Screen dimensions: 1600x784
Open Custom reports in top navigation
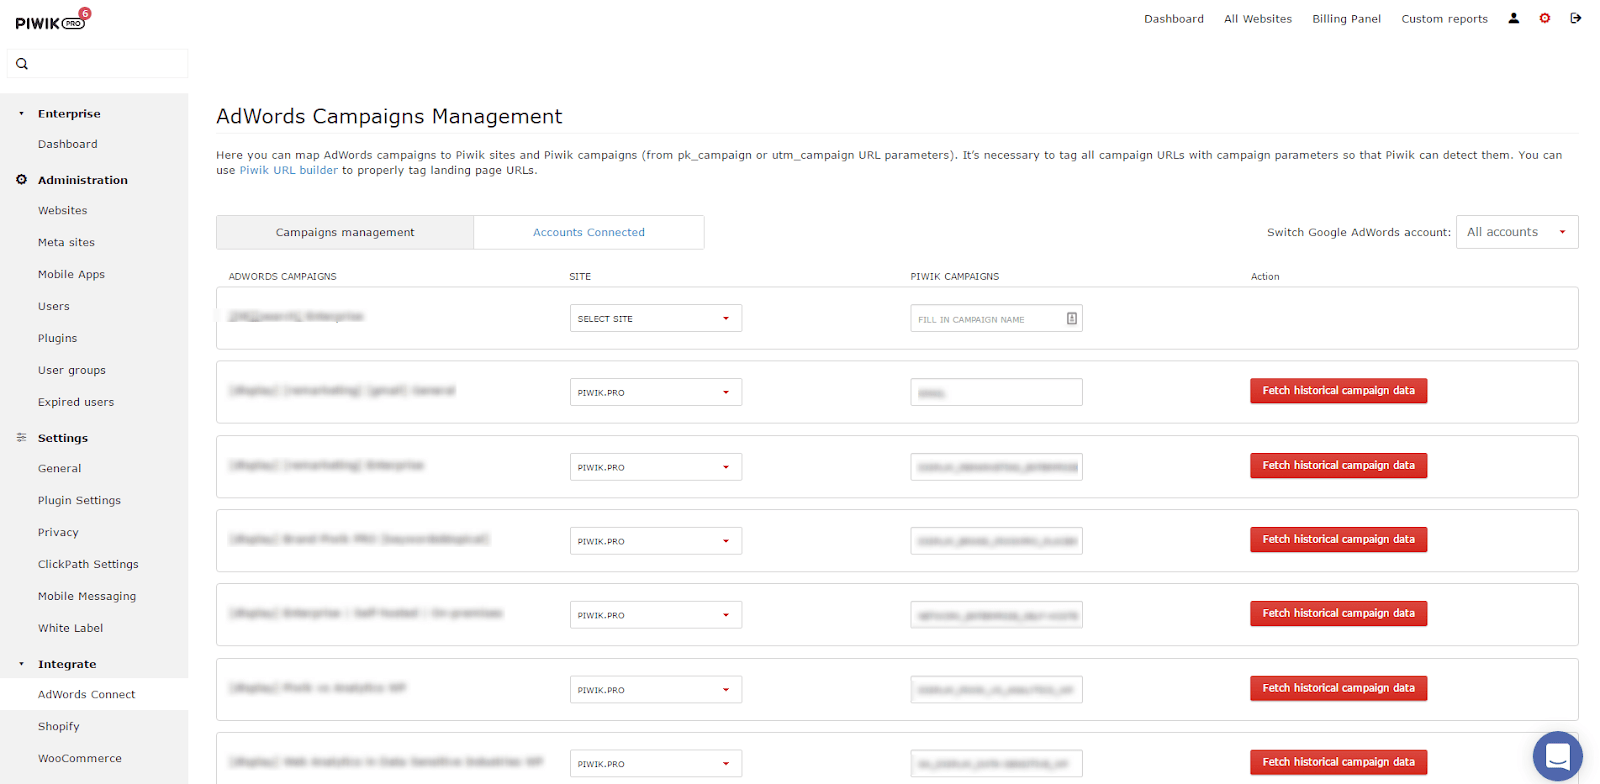click(x=1444, y=19)
